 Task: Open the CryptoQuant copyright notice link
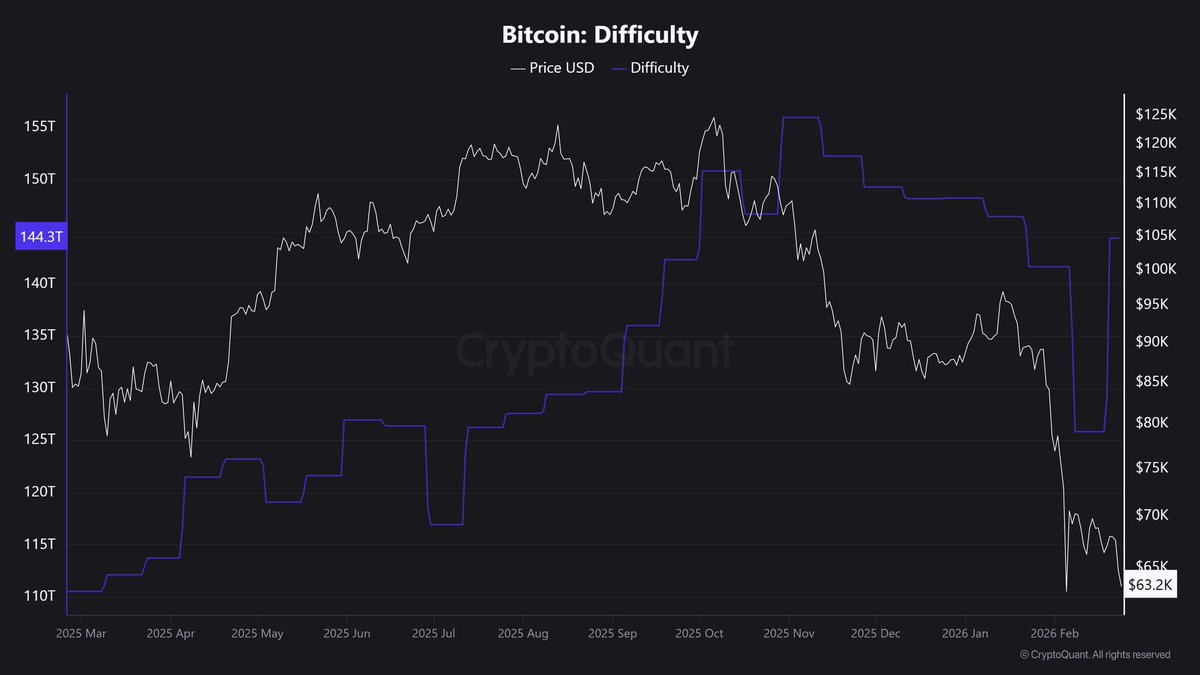coord(1095,655)
